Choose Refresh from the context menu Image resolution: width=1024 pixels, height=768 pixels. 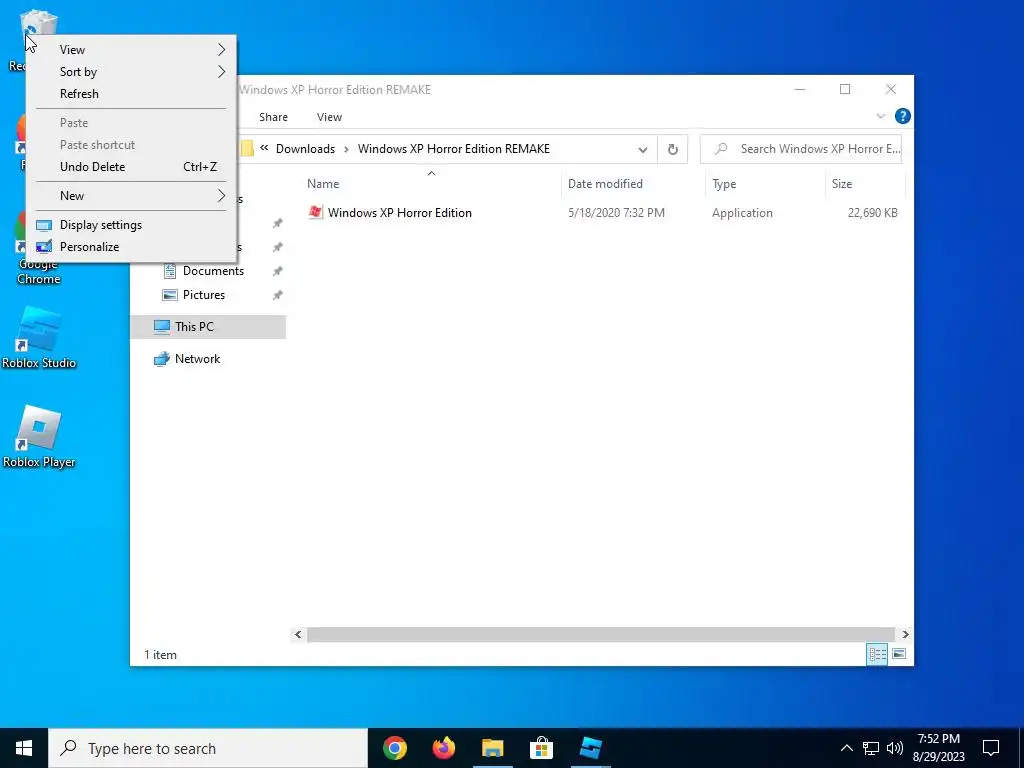131,94
